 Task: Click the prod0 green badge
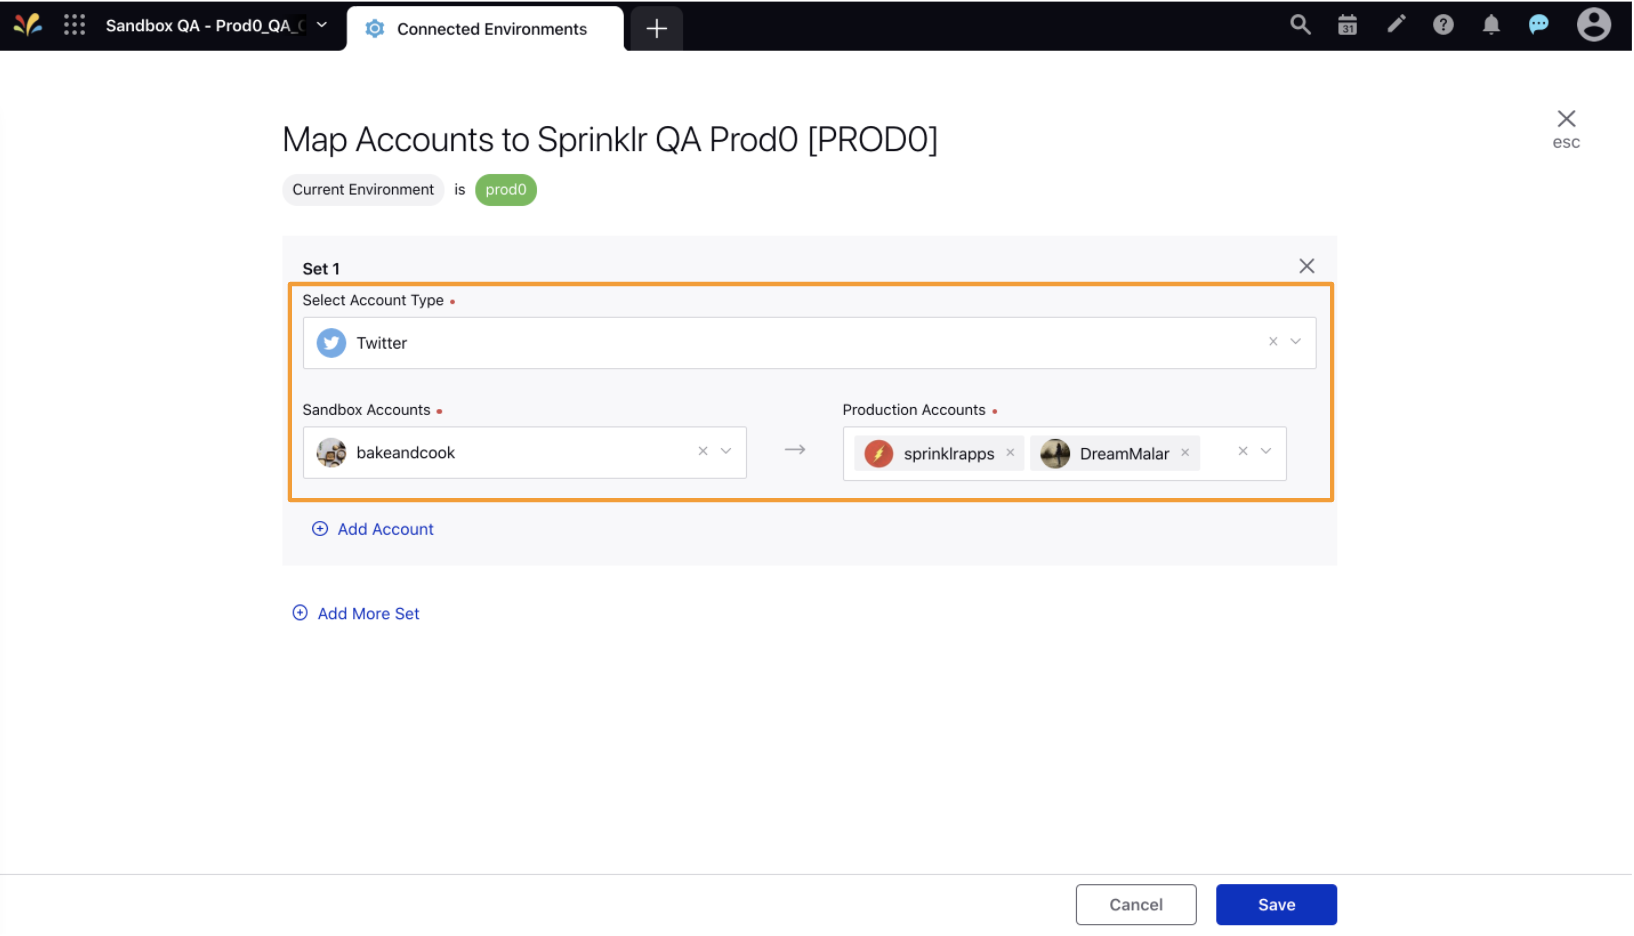(x=506, y=190)
